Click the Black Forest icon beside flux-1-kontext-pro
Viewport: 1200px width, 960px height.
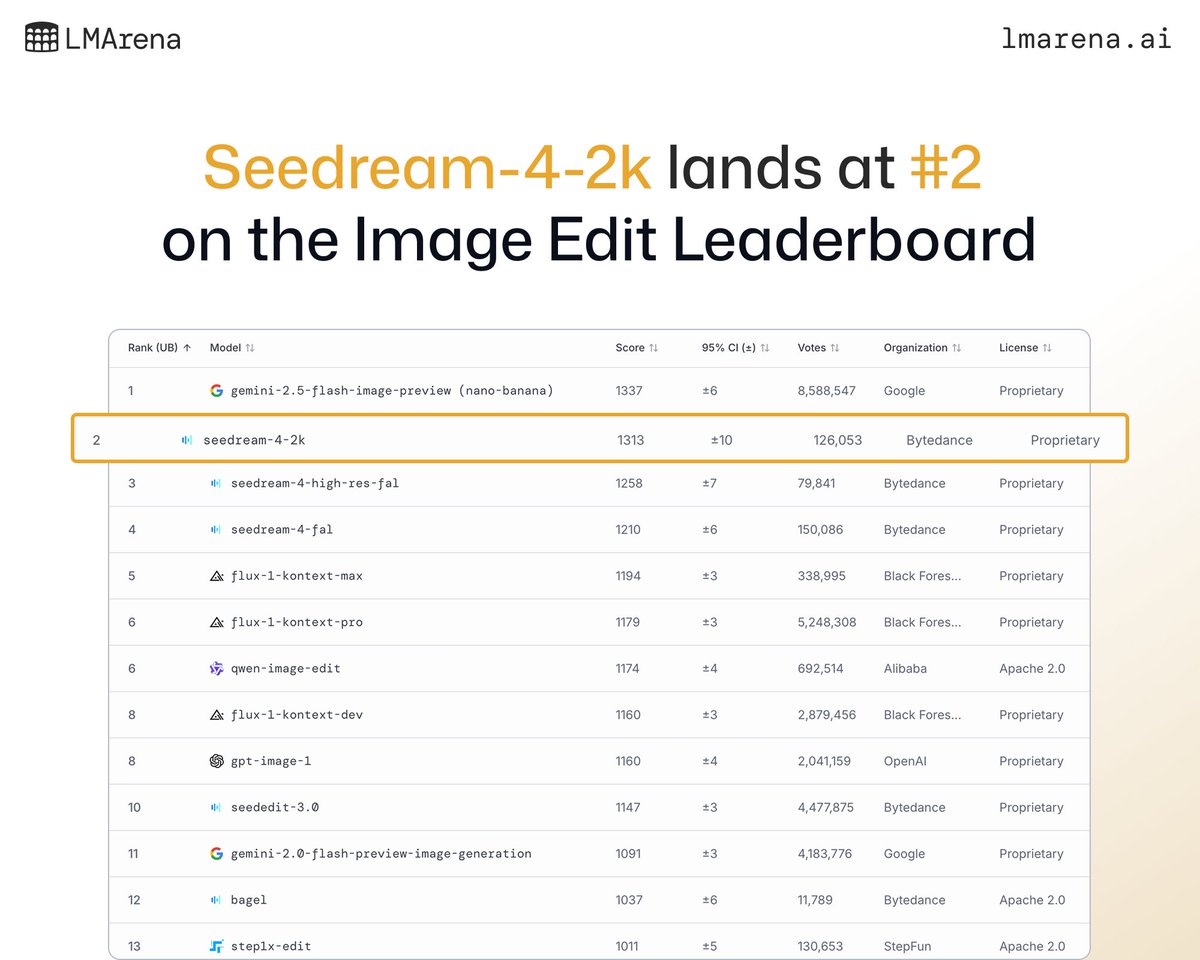pos(216,622)
